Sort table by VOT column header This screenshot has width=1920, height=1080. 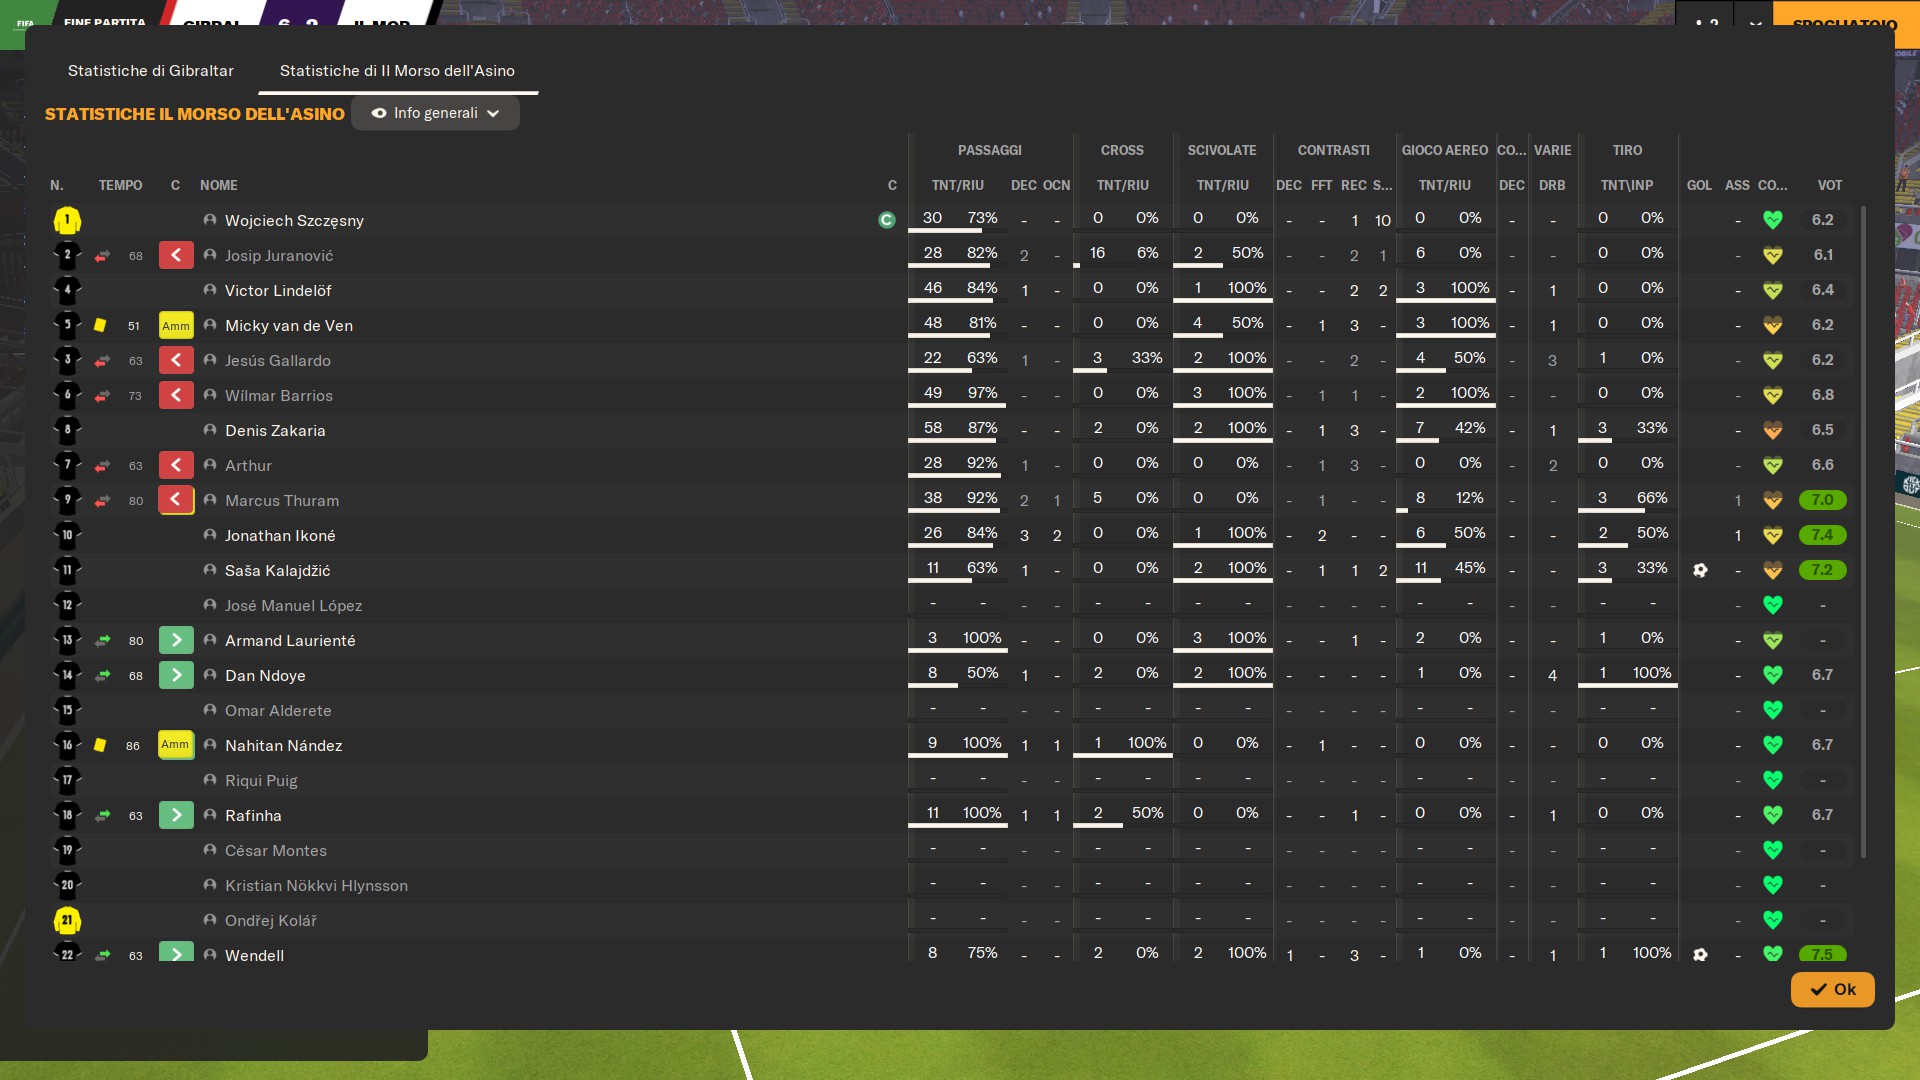click(1829, 185)
